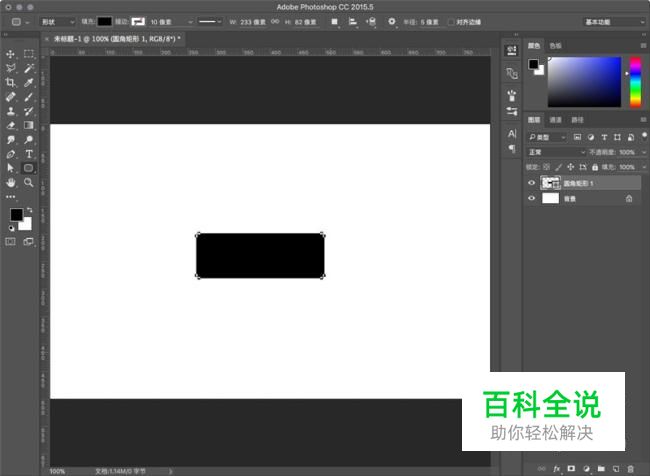The height and width of the screenshot is (476, 650).
Task: Open layer style fx menu
Action: coord(556,469)
